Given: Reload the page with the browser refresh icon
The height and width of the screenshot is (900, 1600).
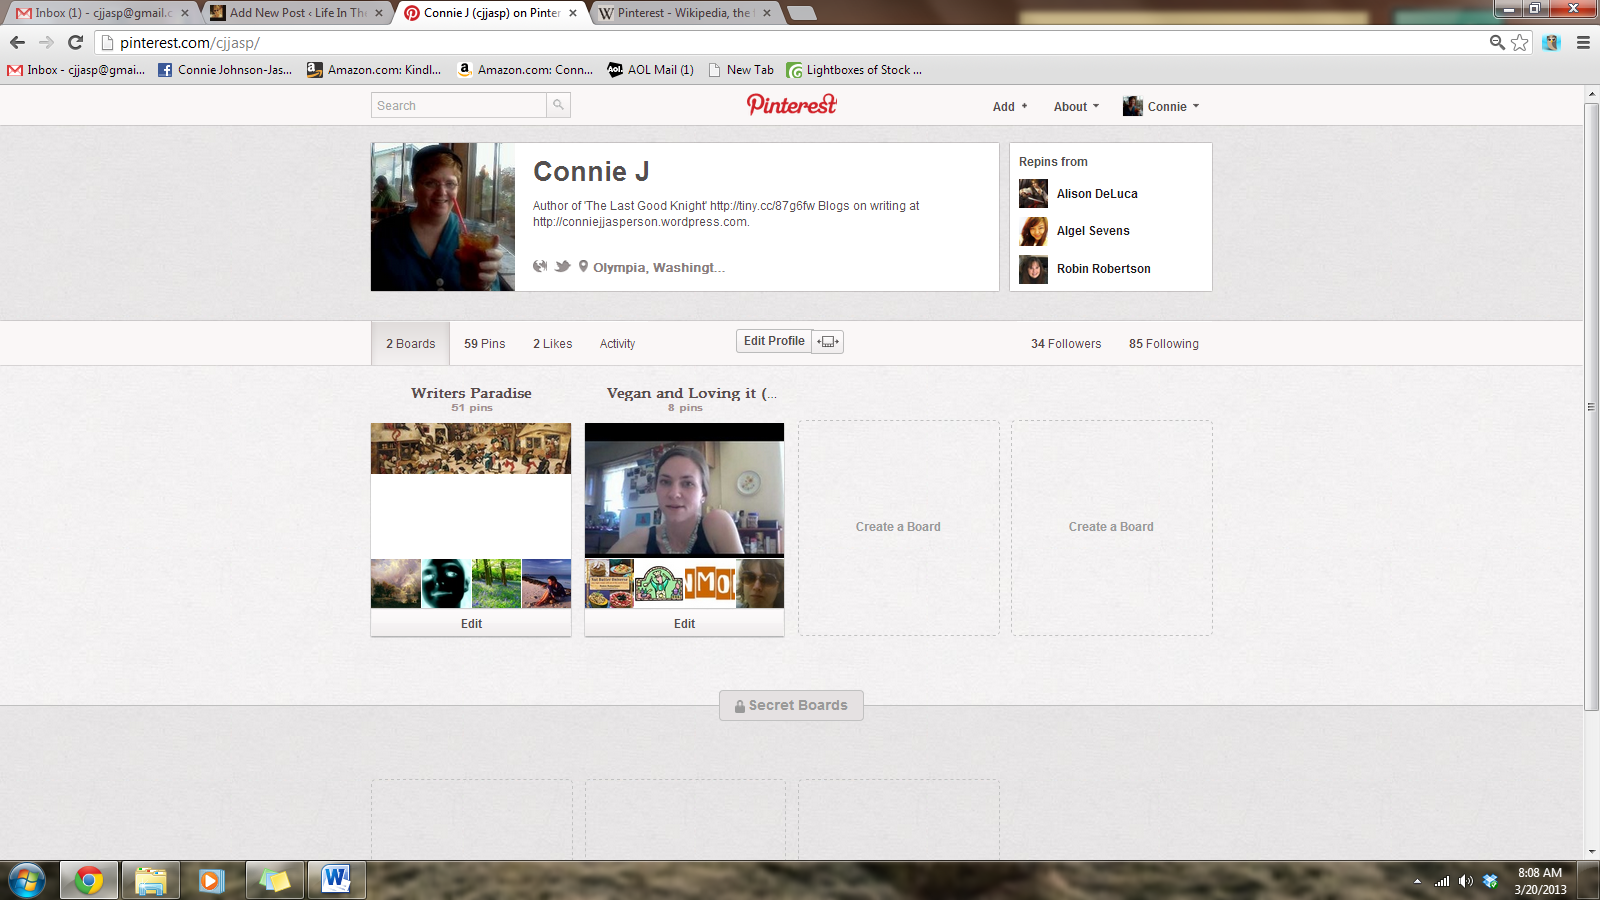Looking at the screenshot, I should click(x=75, y=42).
